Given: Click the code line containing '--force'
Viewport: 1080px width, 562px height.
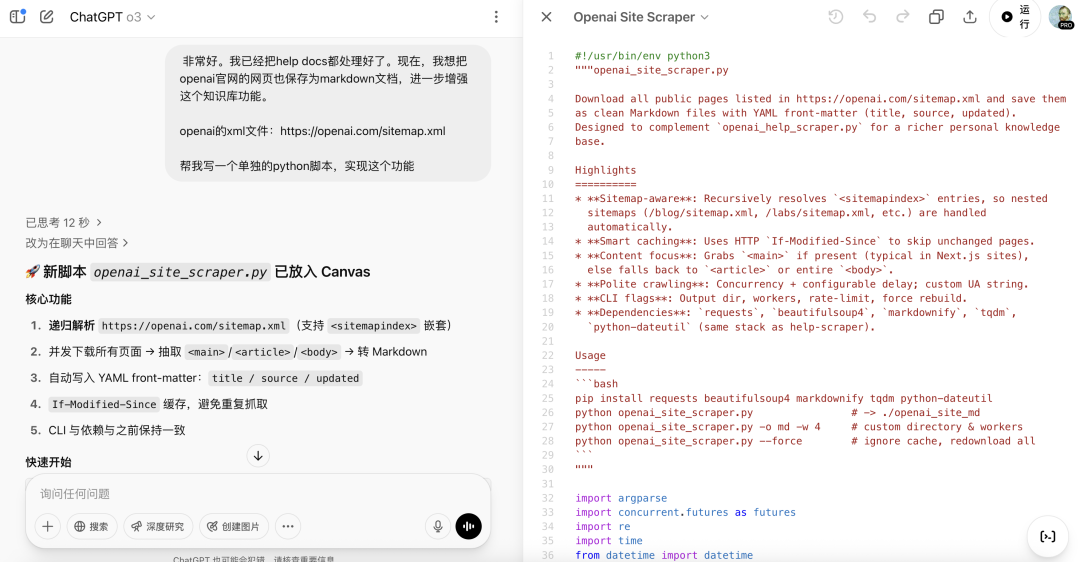Looking at the screenshot, I should (805, 441).
